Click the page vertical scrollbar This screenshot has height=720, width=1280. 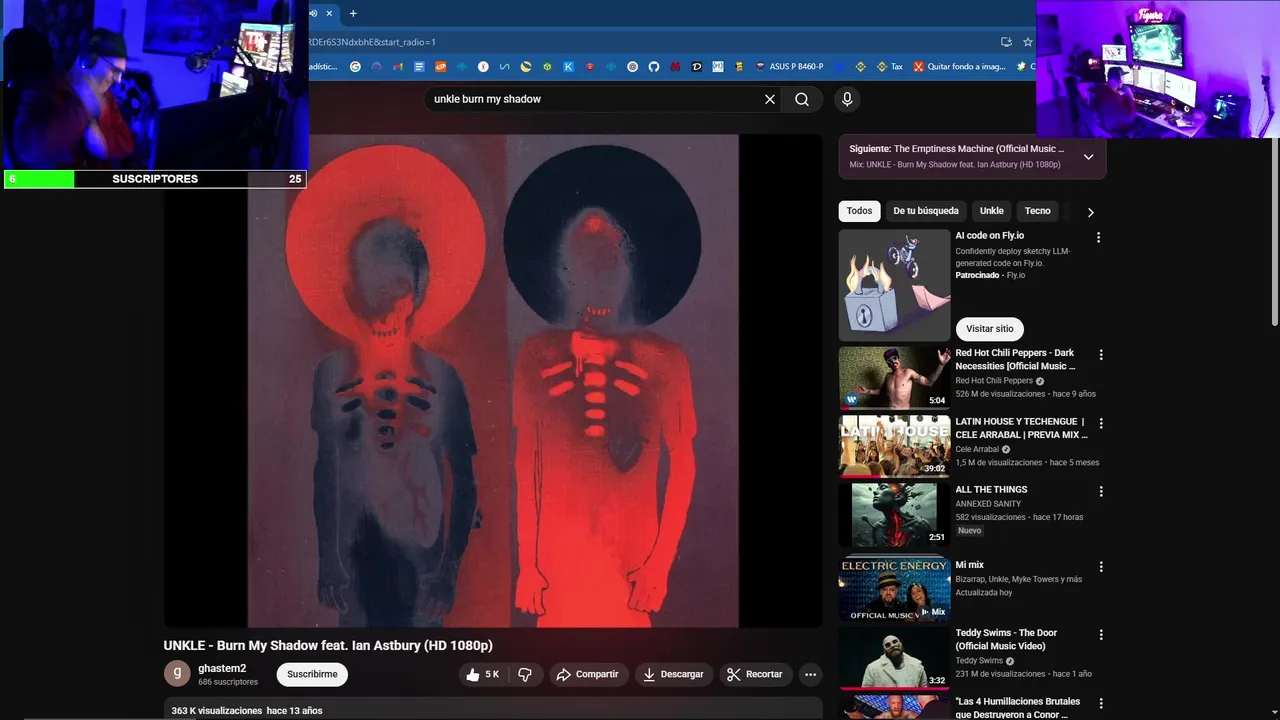click(x=1274, y=230)
